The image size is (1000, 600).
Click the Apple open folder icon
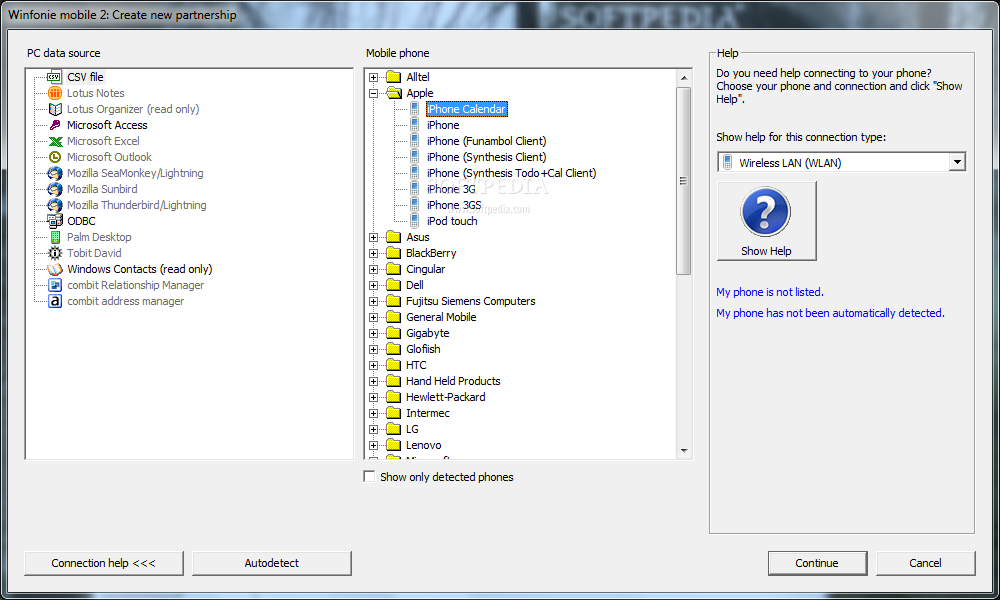393,93
